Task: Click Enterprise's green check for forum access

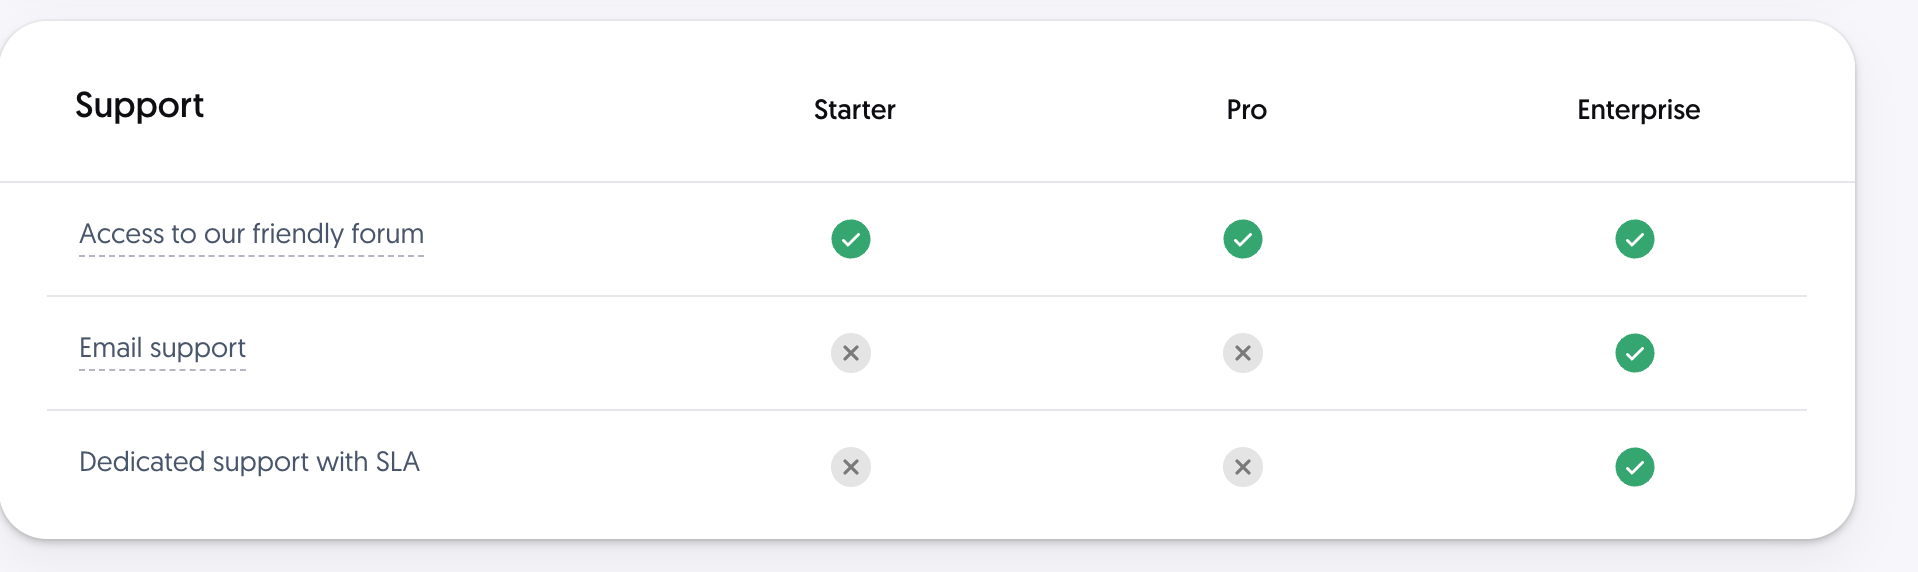Action: (x=1635, y=239)
